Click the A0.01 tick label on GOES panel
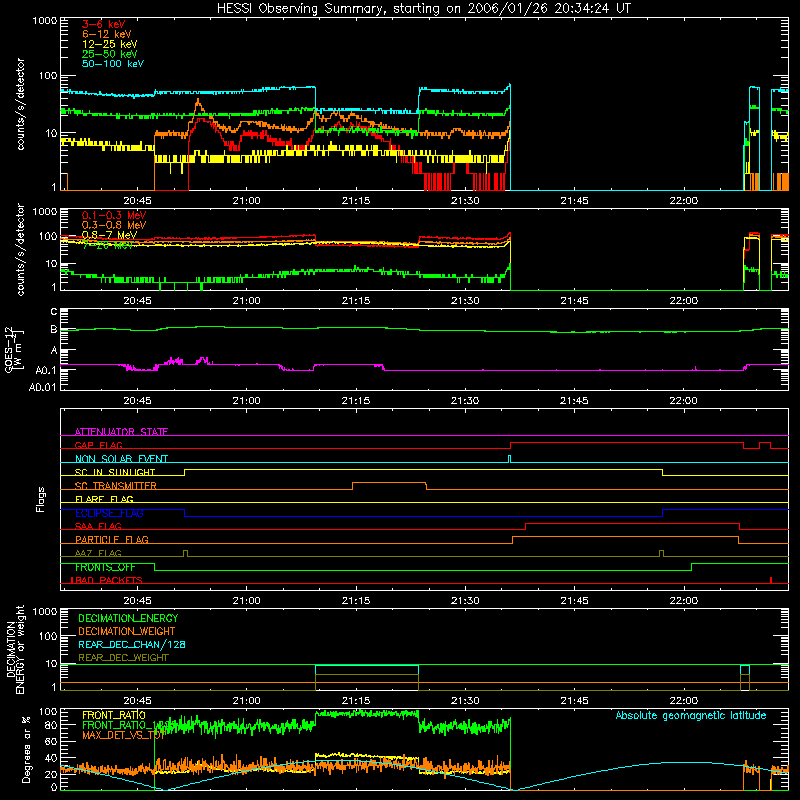Screen dimensions: 800x800 pos(42,388)
